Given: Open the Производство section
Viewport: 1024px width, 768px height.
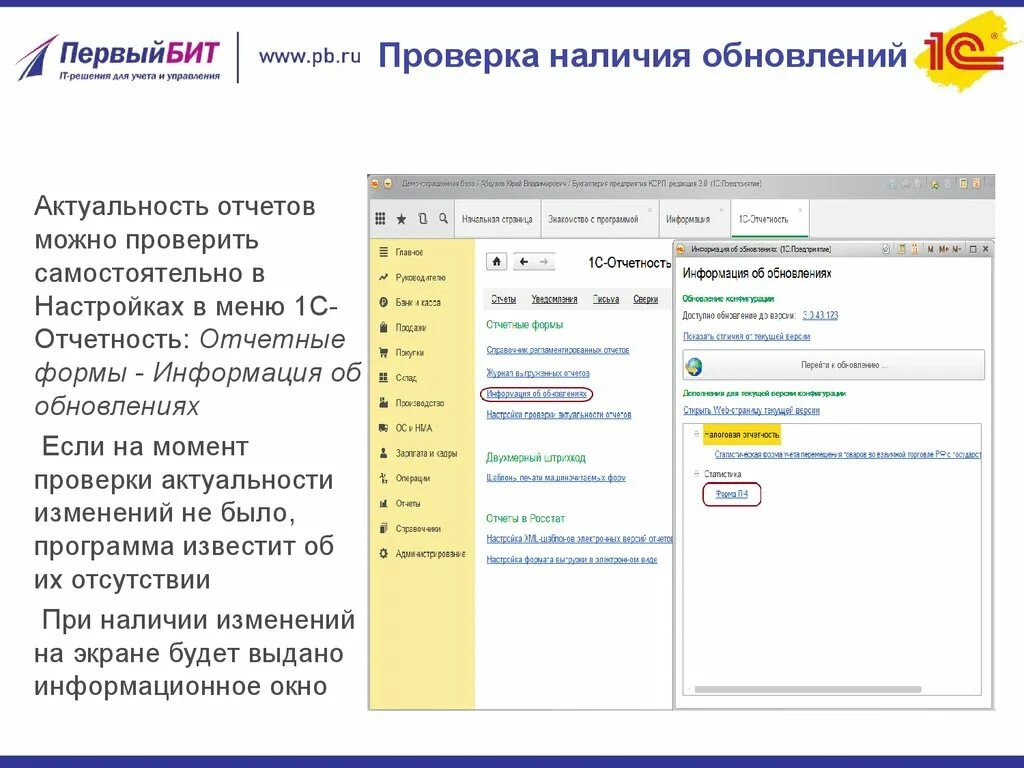Looking at the screenshot, I should click(x=419, y=403).
